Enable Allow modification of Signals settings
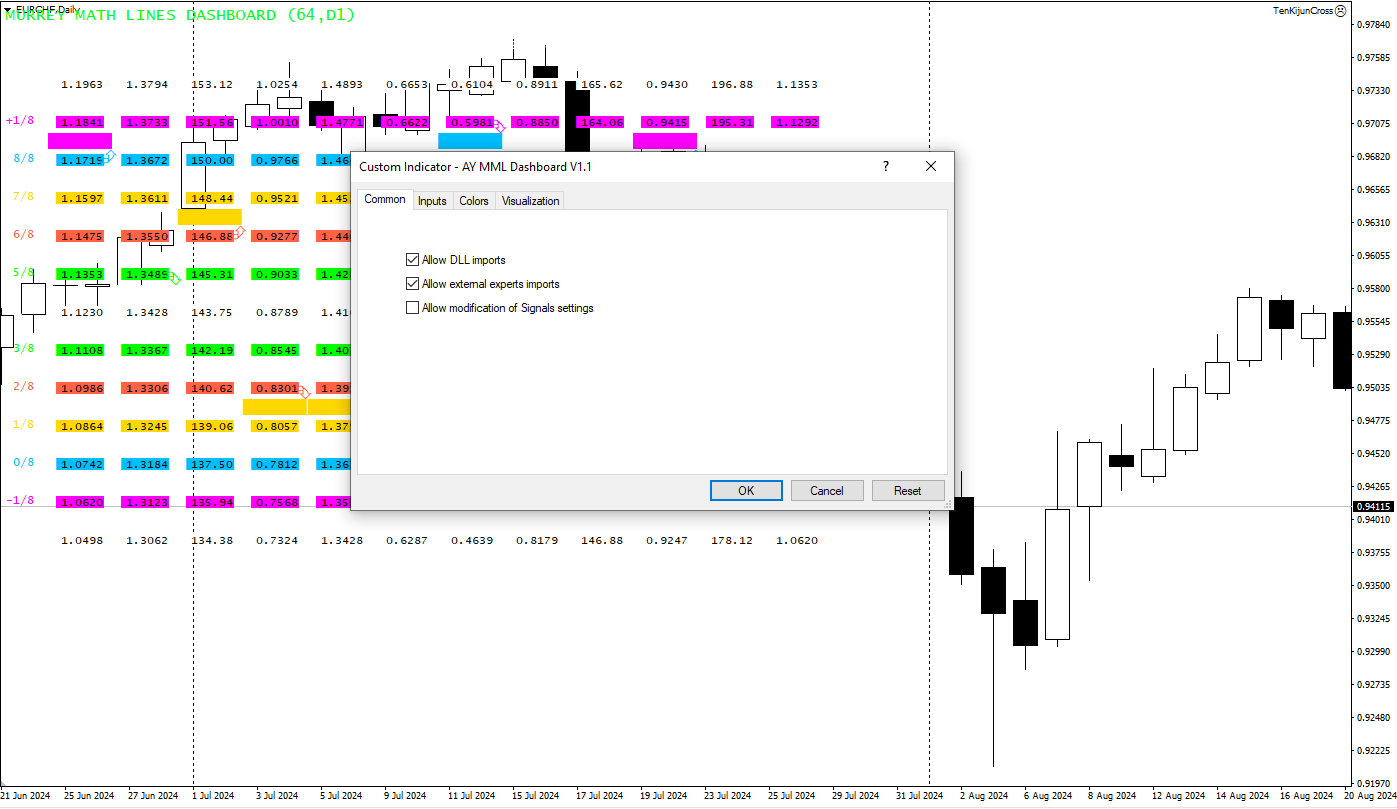The image size is (1397, 809). coord(412,308)
